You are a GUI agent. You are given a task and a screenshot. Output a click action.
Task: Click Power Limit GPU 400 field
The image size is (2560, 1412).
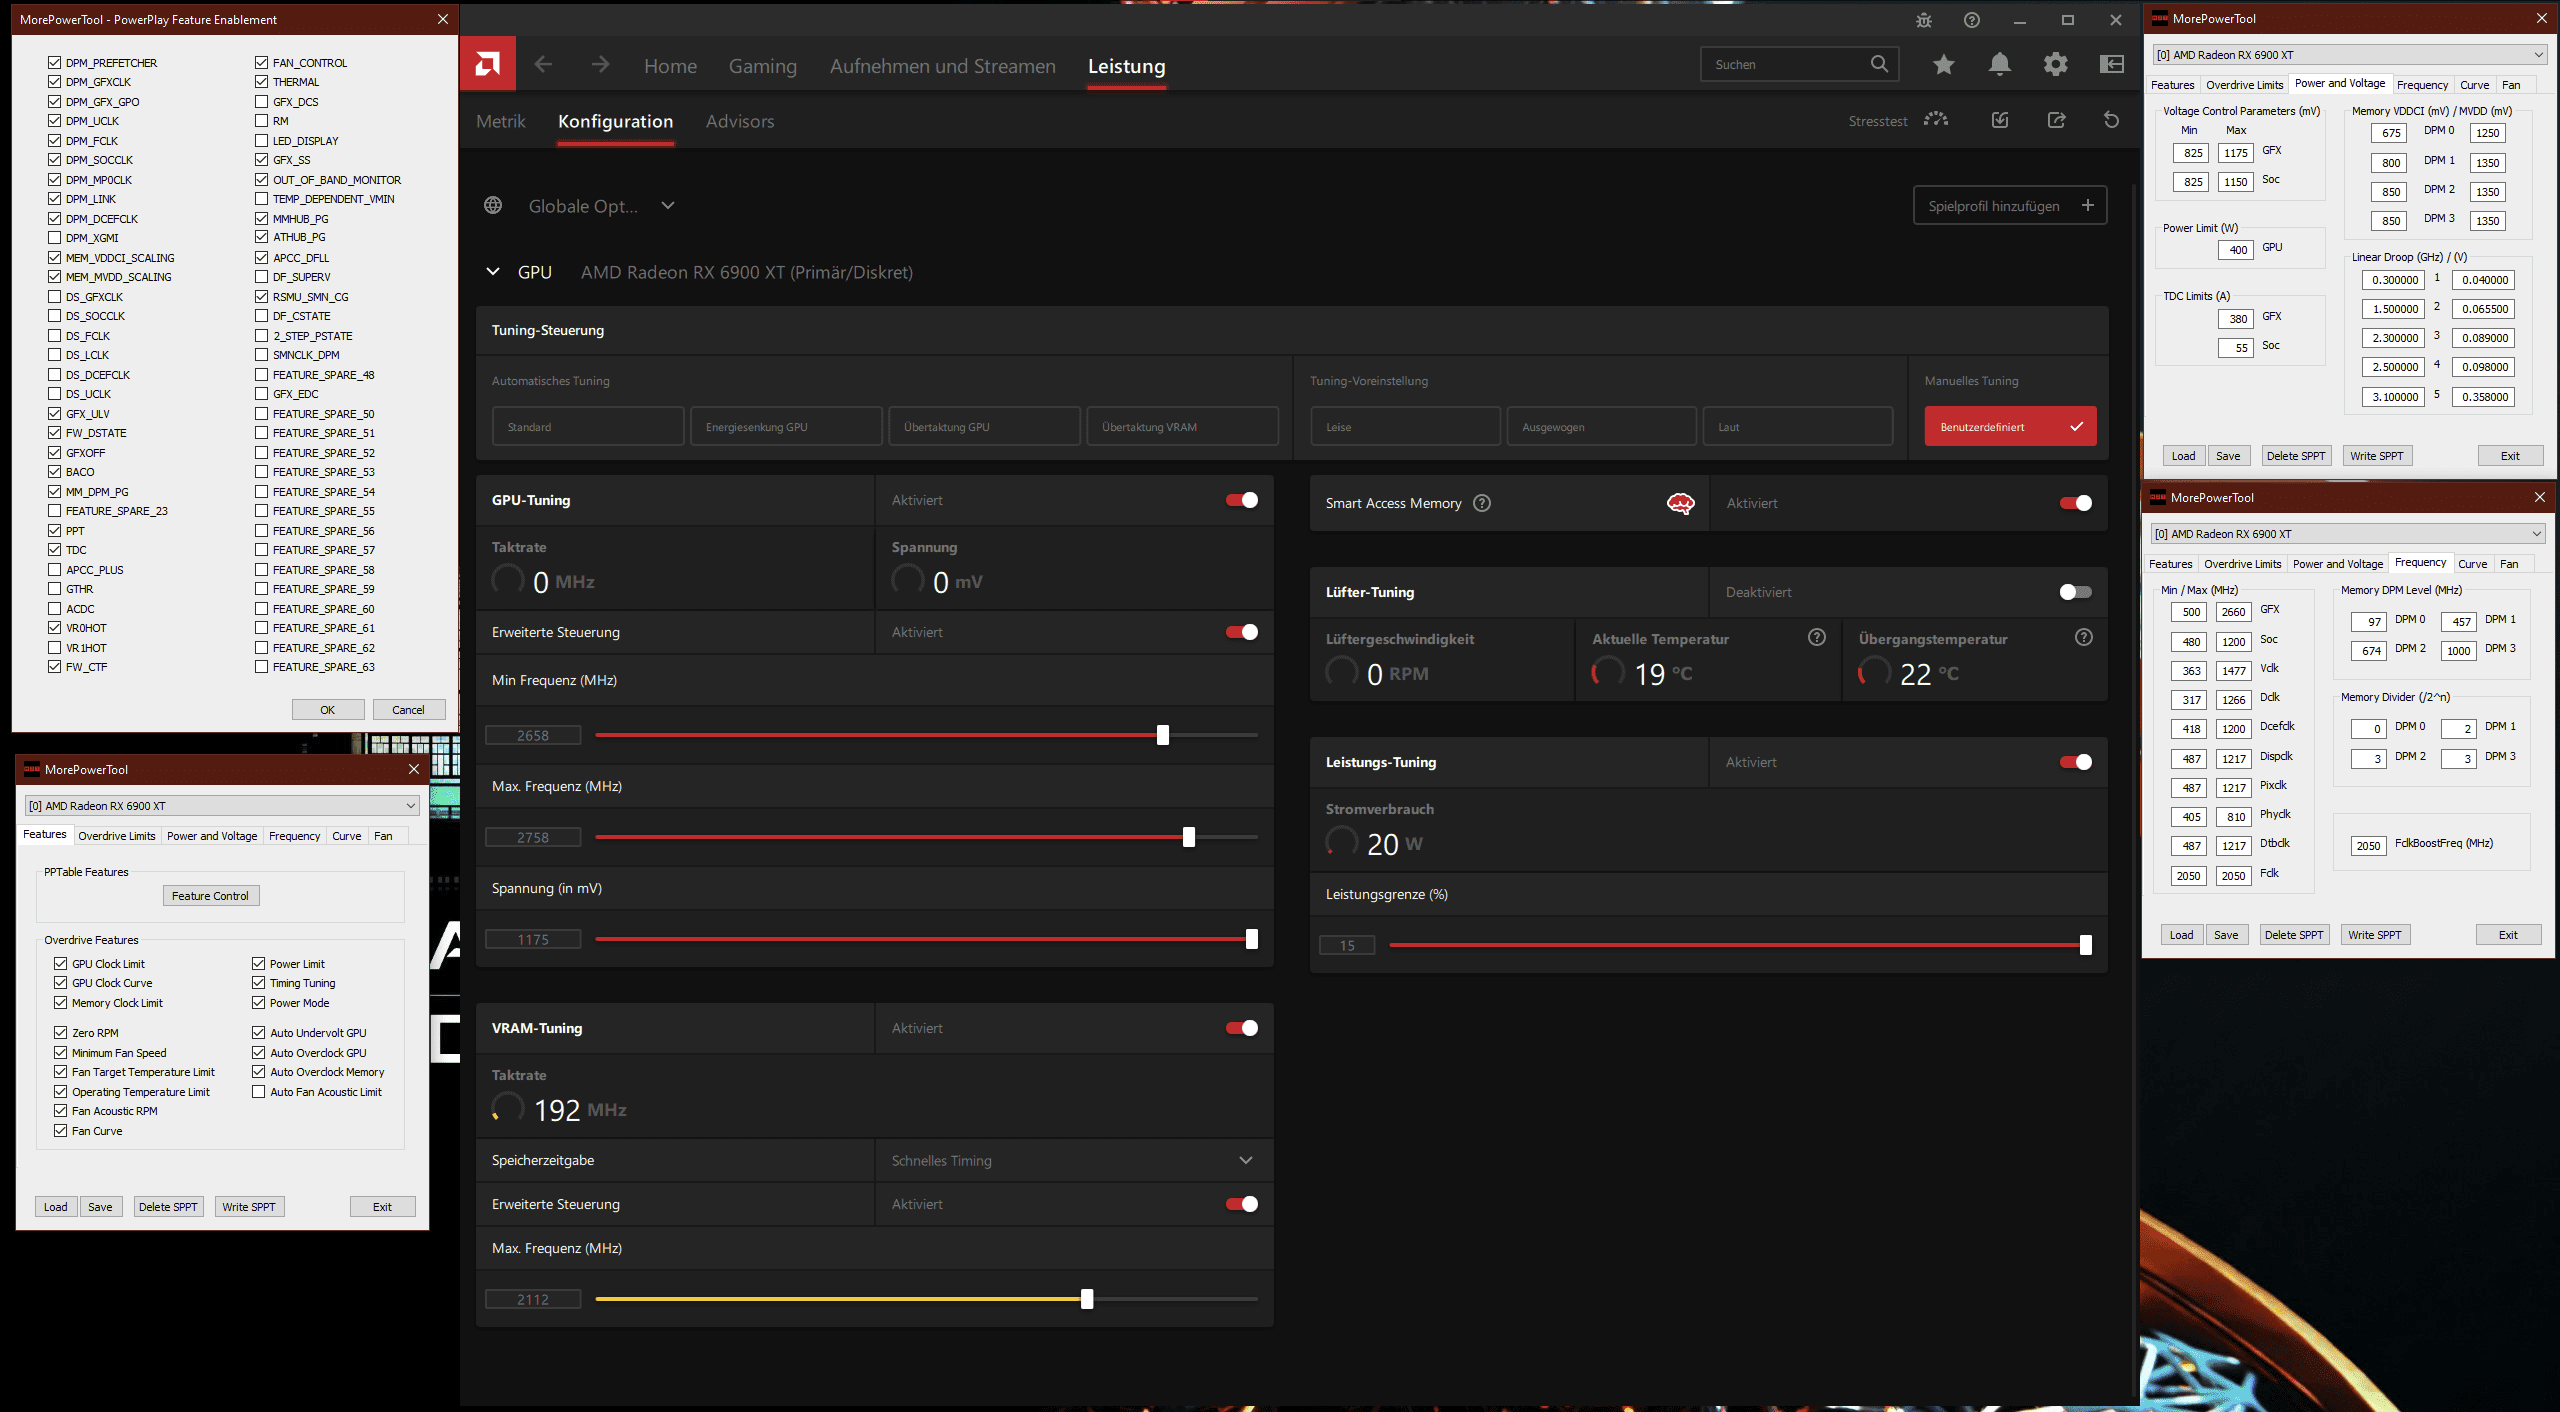click(x=2236, y=250)
